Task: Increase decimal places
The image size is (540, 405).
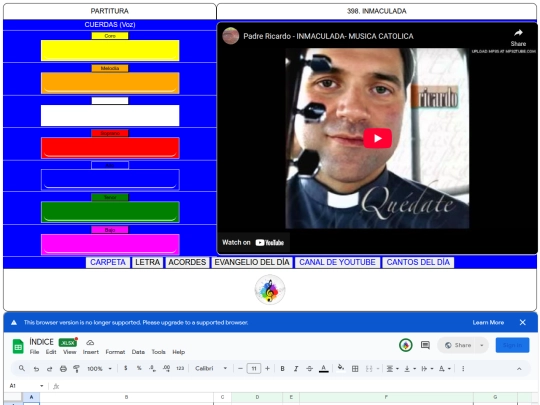Action: pyautogui.click(x=166, y=368)
